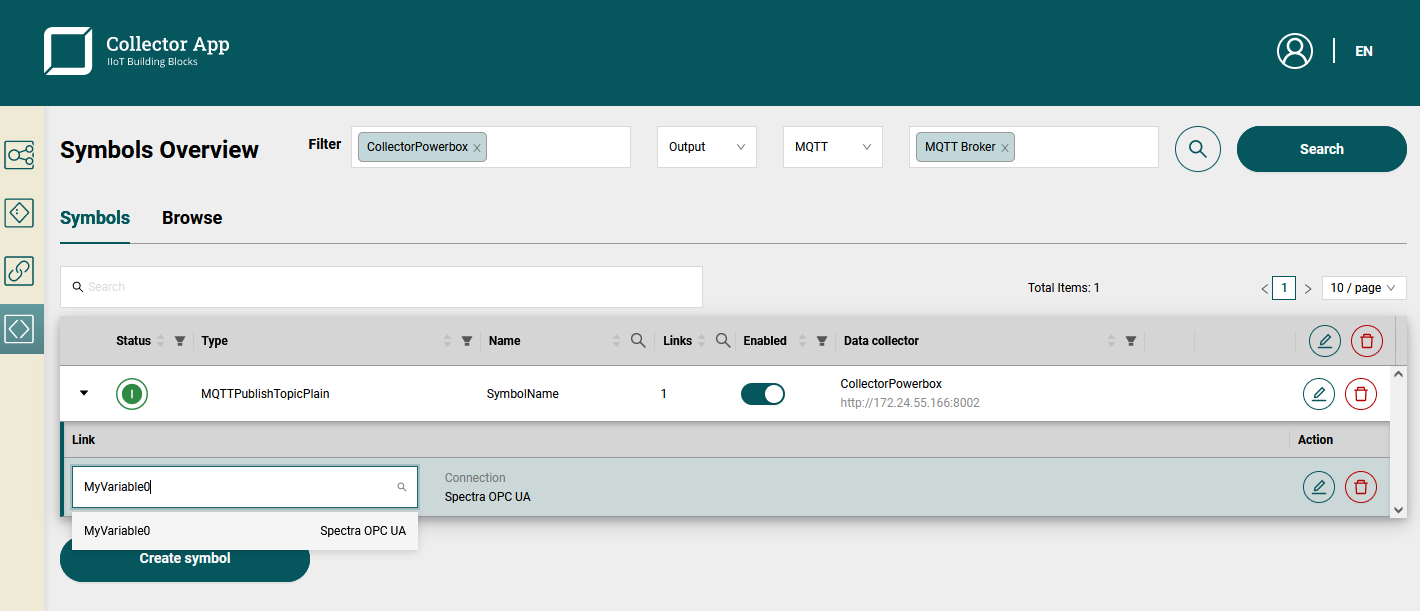The image size is (1420, 611).
Task: Click the user profile icon
Action: [1294, 51]
